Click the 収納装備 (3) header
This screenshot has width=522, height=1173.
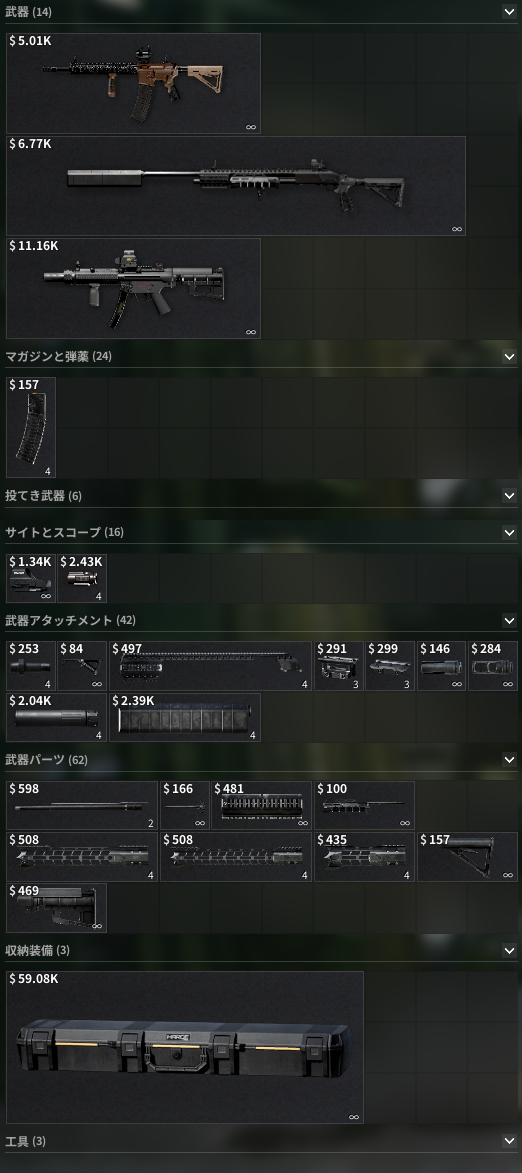[x=37, y=951]
